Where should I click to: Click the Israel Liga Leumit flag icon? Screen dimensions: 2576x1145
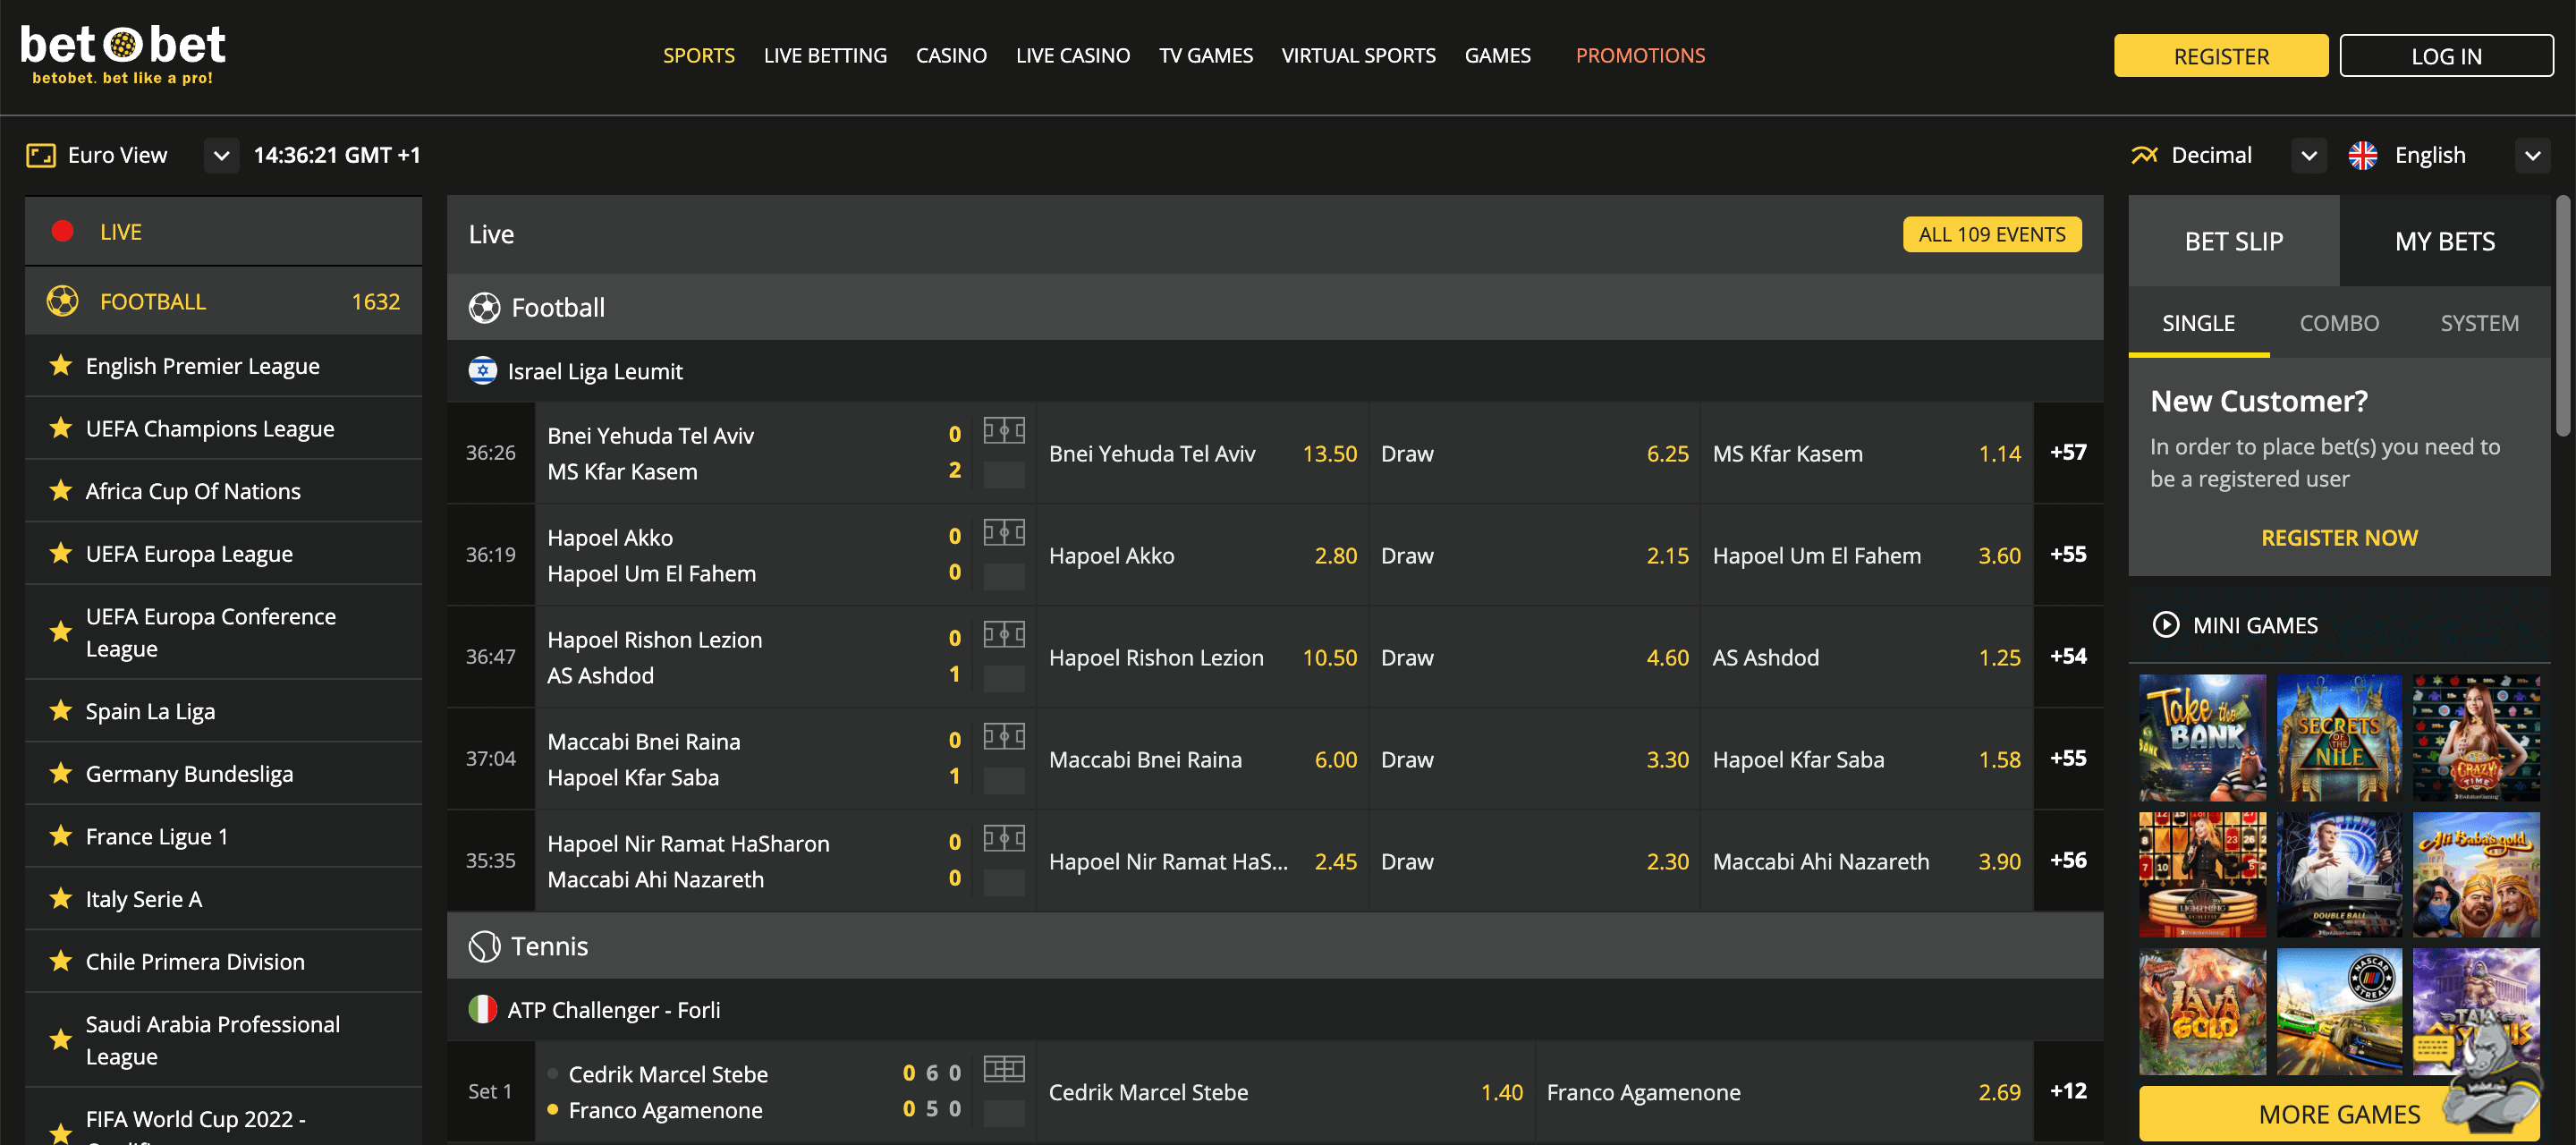click(x=481, y=371)
